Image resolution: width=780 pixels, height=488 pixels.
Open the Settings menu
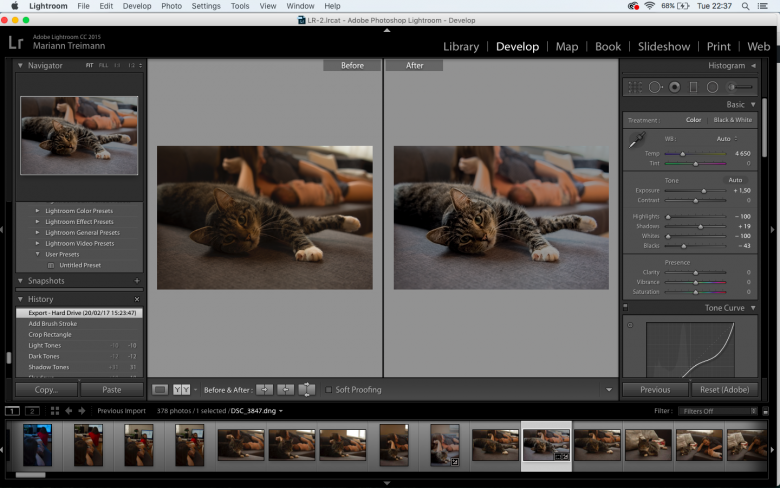pos(206,6)
